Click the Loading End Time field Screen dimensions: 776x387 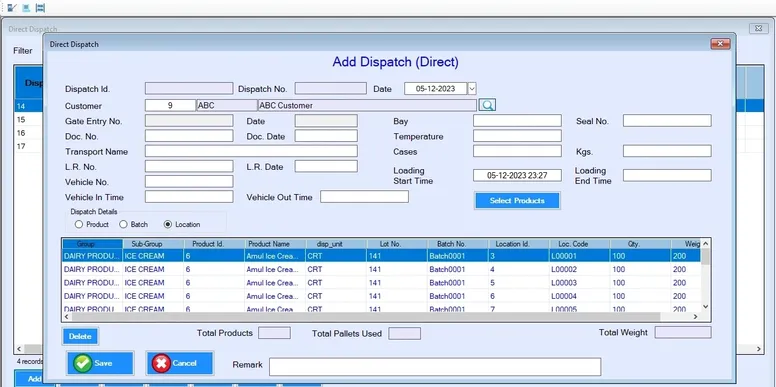coord(667,175)
